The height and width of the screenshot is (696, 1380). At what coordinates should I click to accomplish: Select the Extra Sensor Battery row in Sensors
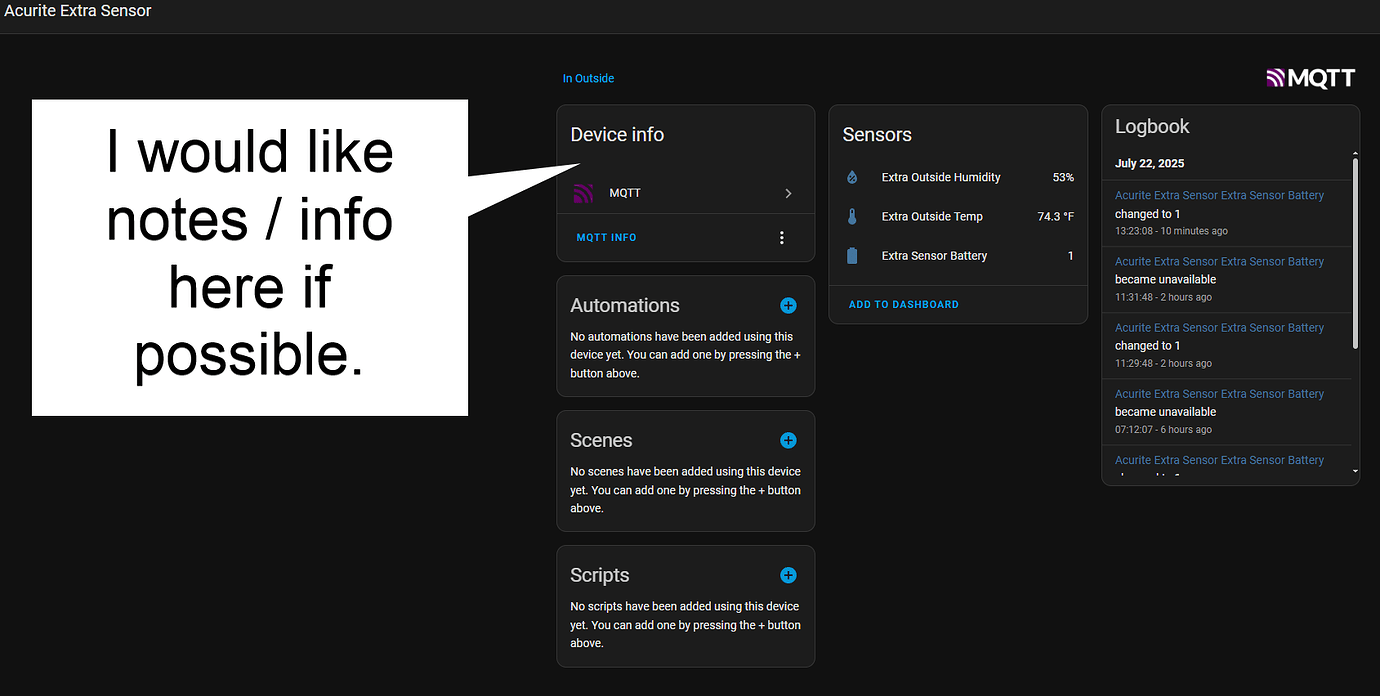[934, 255]
